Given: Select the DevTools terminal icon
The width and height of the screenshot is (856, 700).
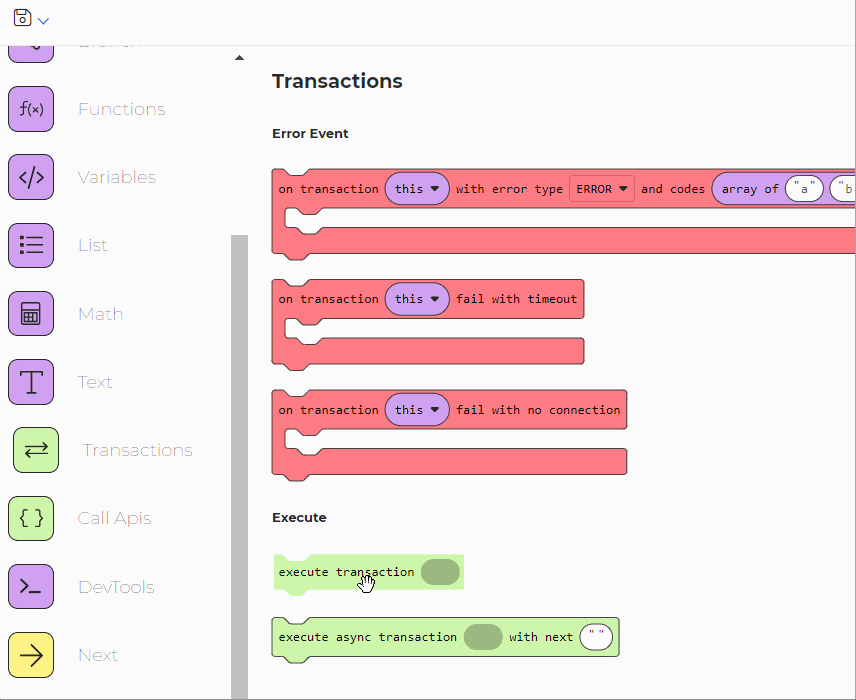Looking at the screenshot, I should pyautogui.click(x=31, y=587).
